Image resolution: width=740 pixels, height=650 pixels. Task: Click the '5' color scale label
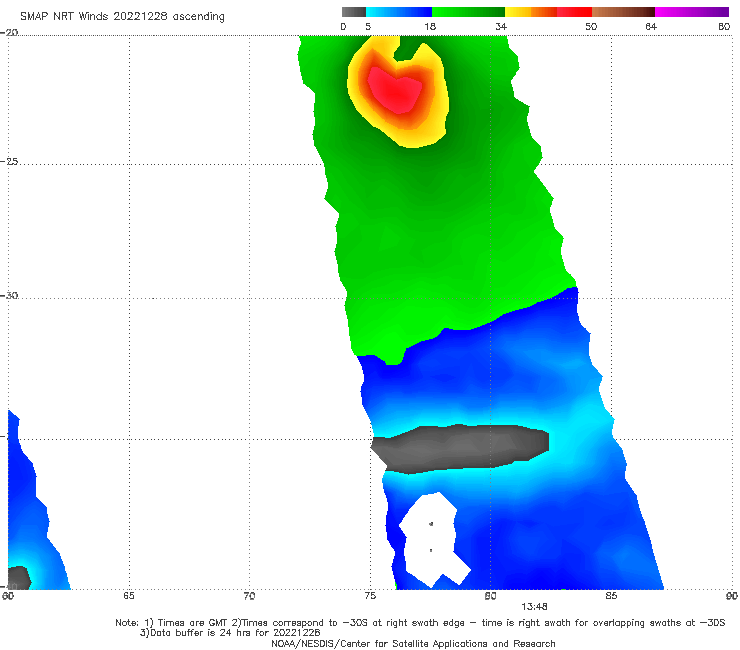click(x=368, y=26)
